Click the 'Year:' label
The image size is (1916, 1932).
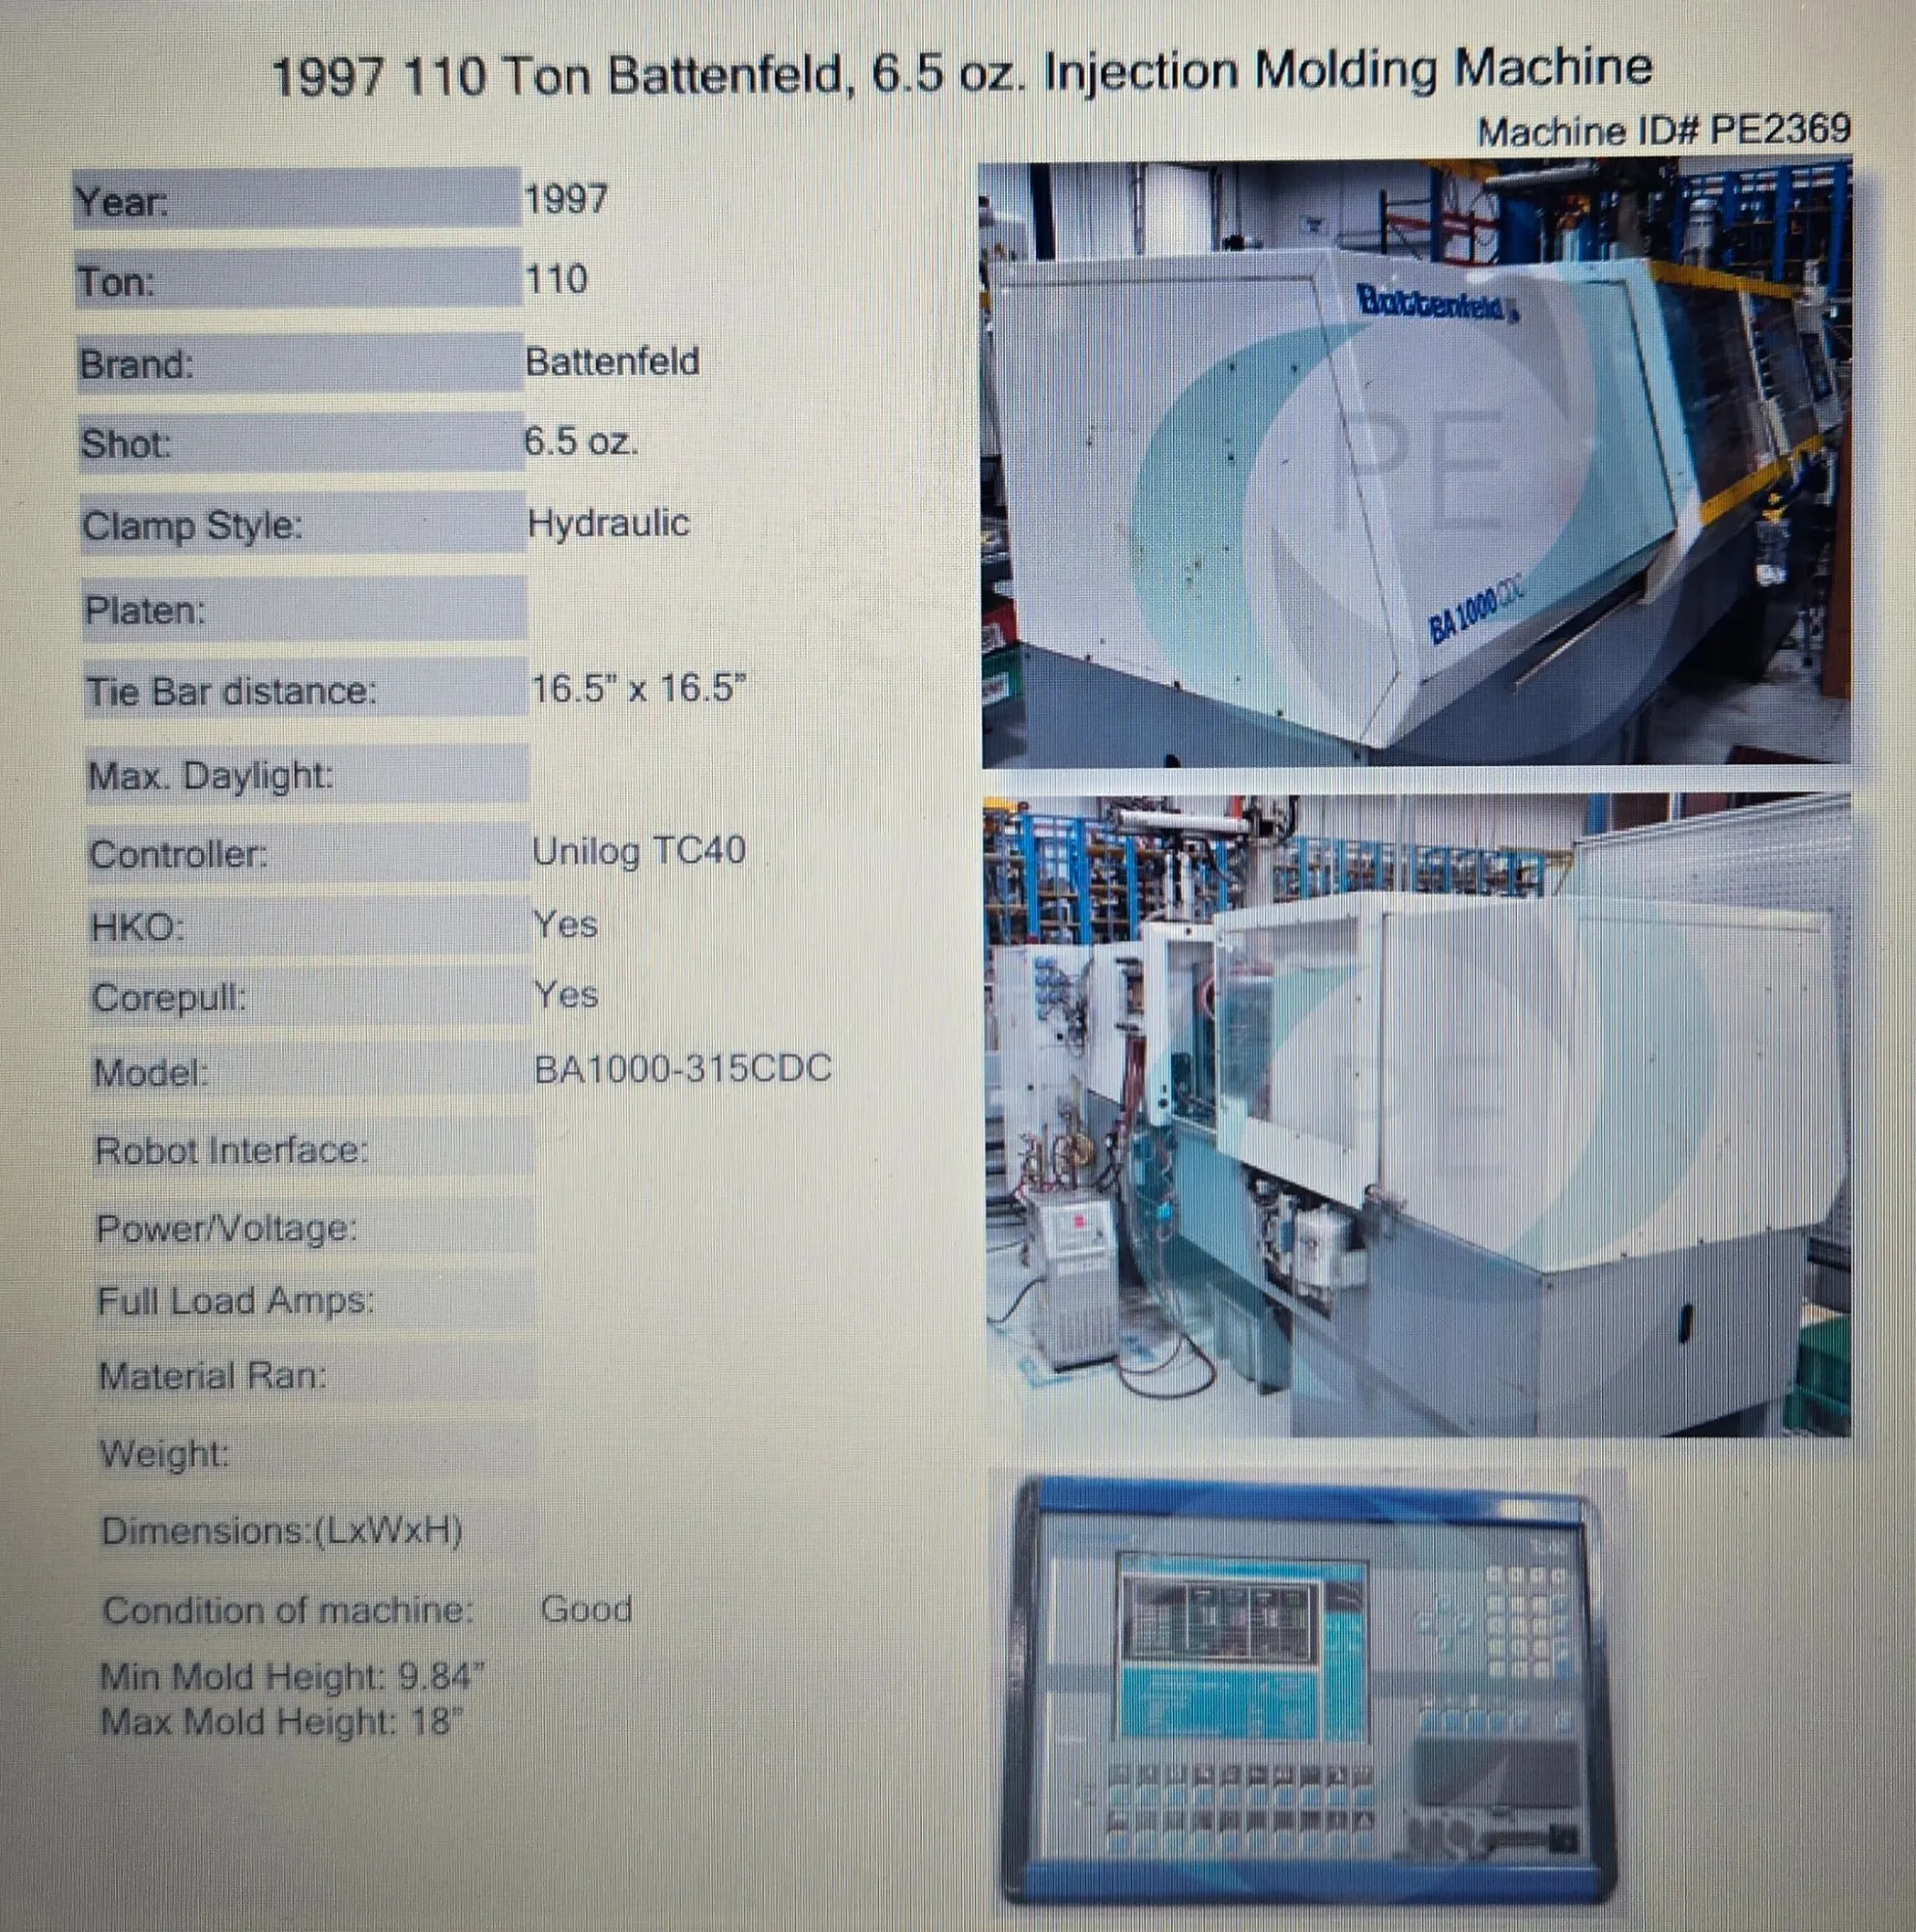[x=122, y=202]
